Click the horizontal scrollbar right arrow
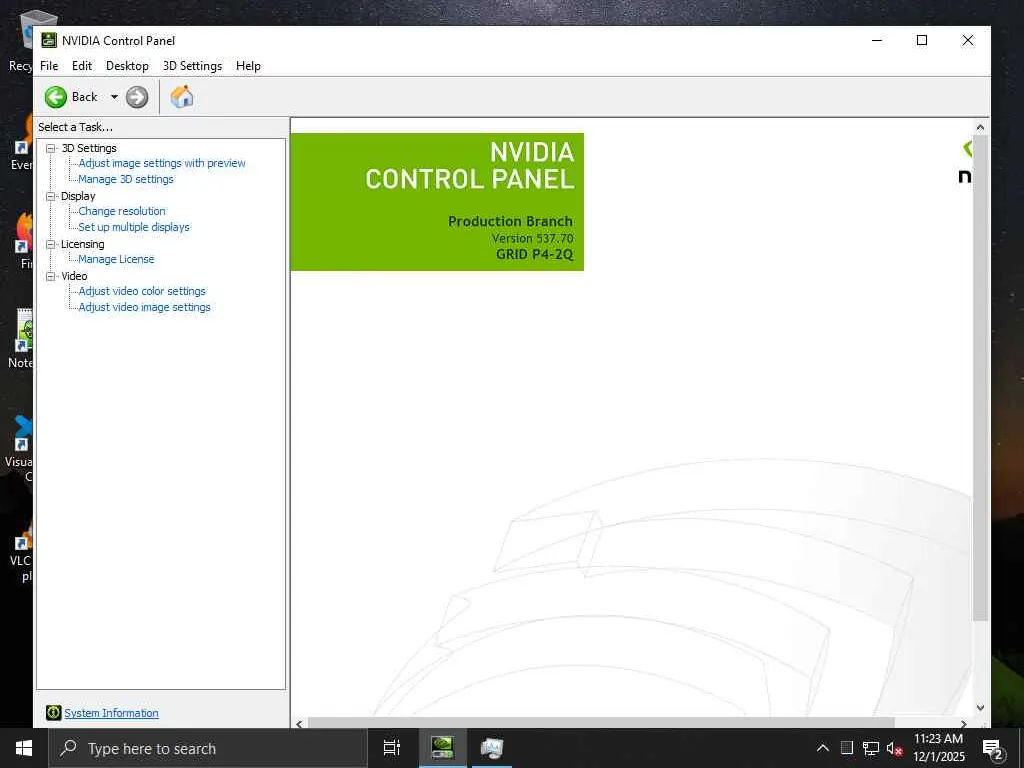This screenshot has height=768, width=1024. point(963,724)
